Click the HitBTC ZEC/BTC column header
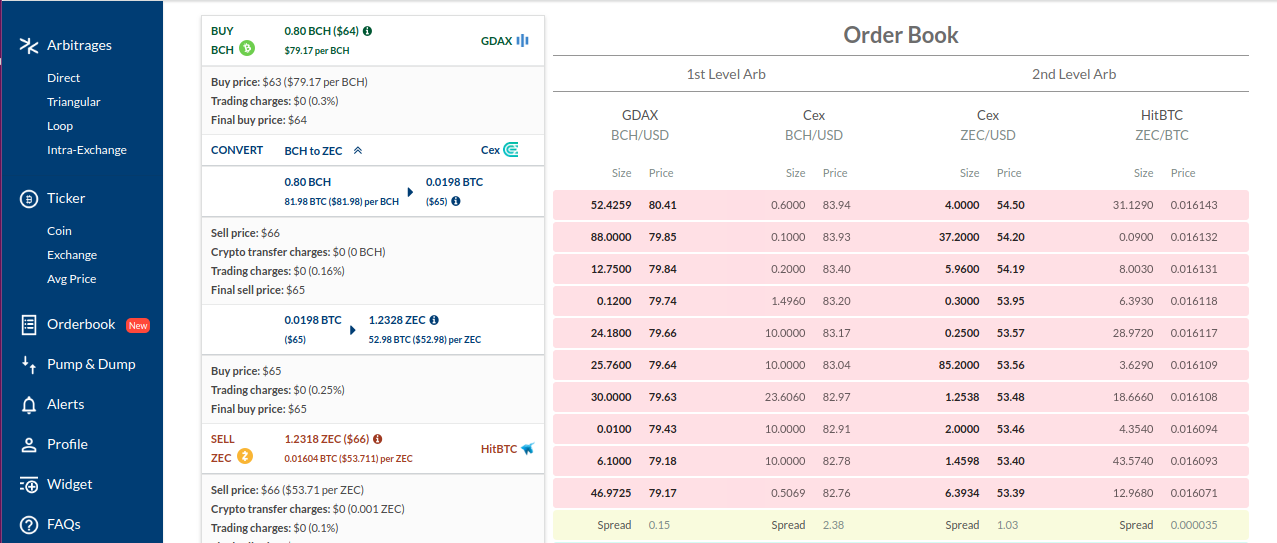 (1162, 125)
